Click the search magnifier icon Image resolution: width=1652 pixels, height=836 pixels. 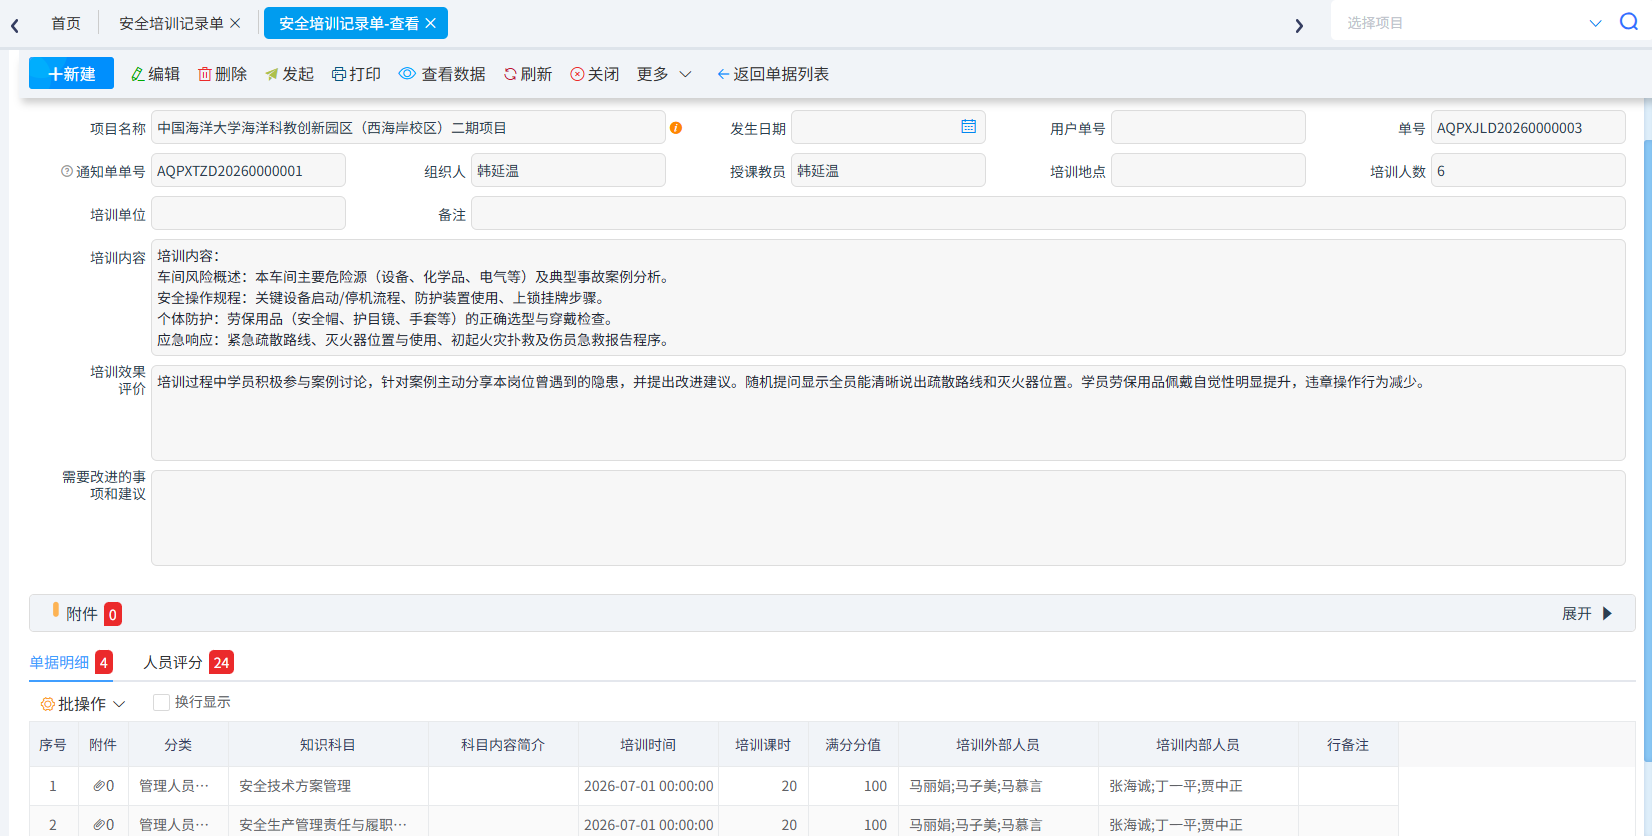click(x=1629, y=22)
